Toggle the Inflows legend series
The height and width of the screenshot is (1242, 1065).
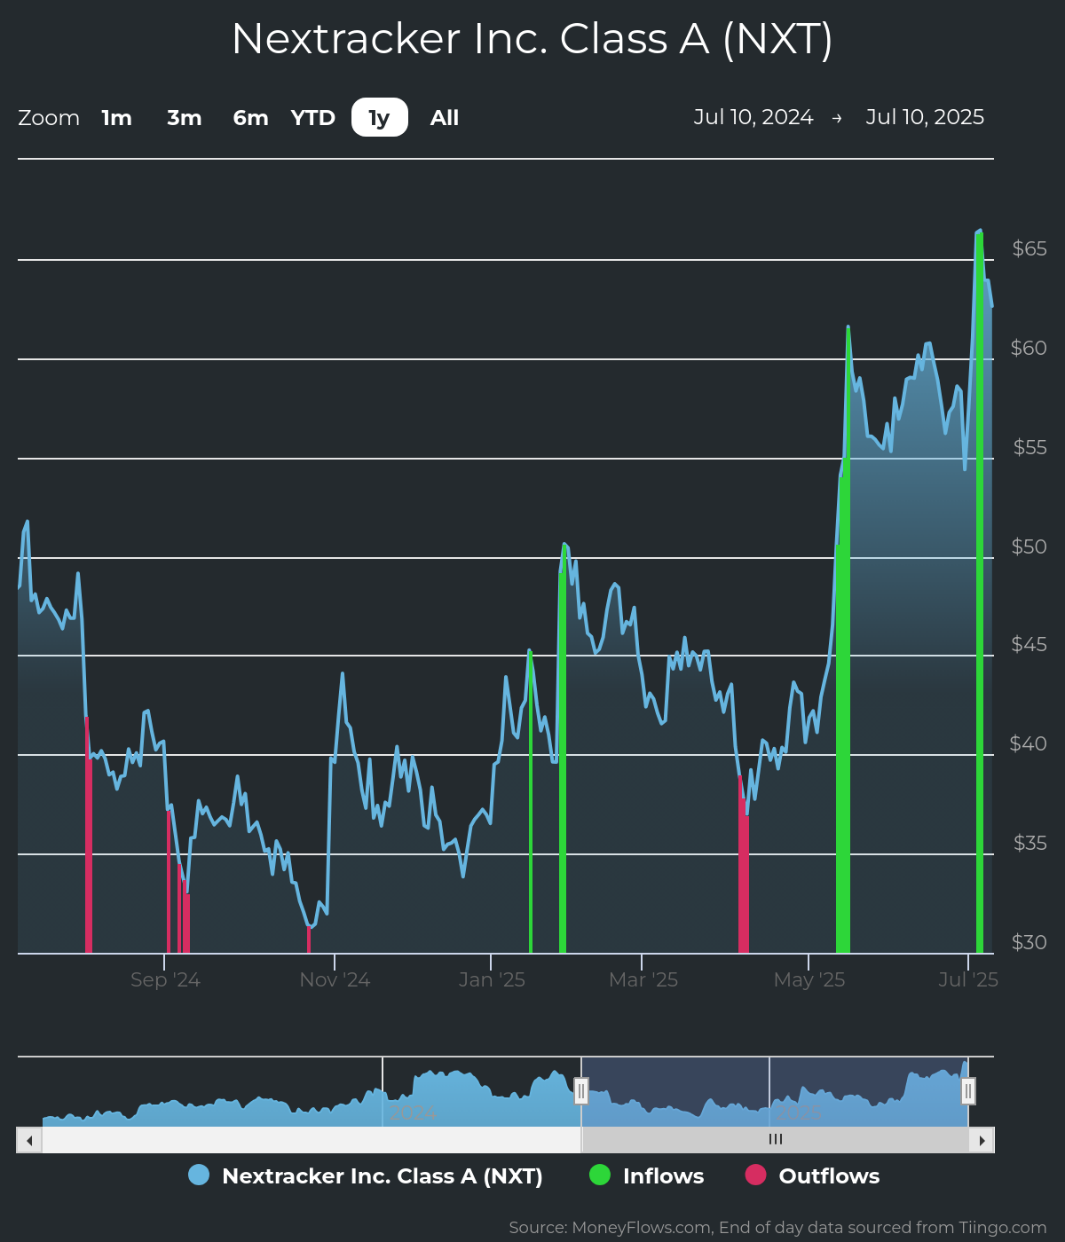(x=647, y=1176)
